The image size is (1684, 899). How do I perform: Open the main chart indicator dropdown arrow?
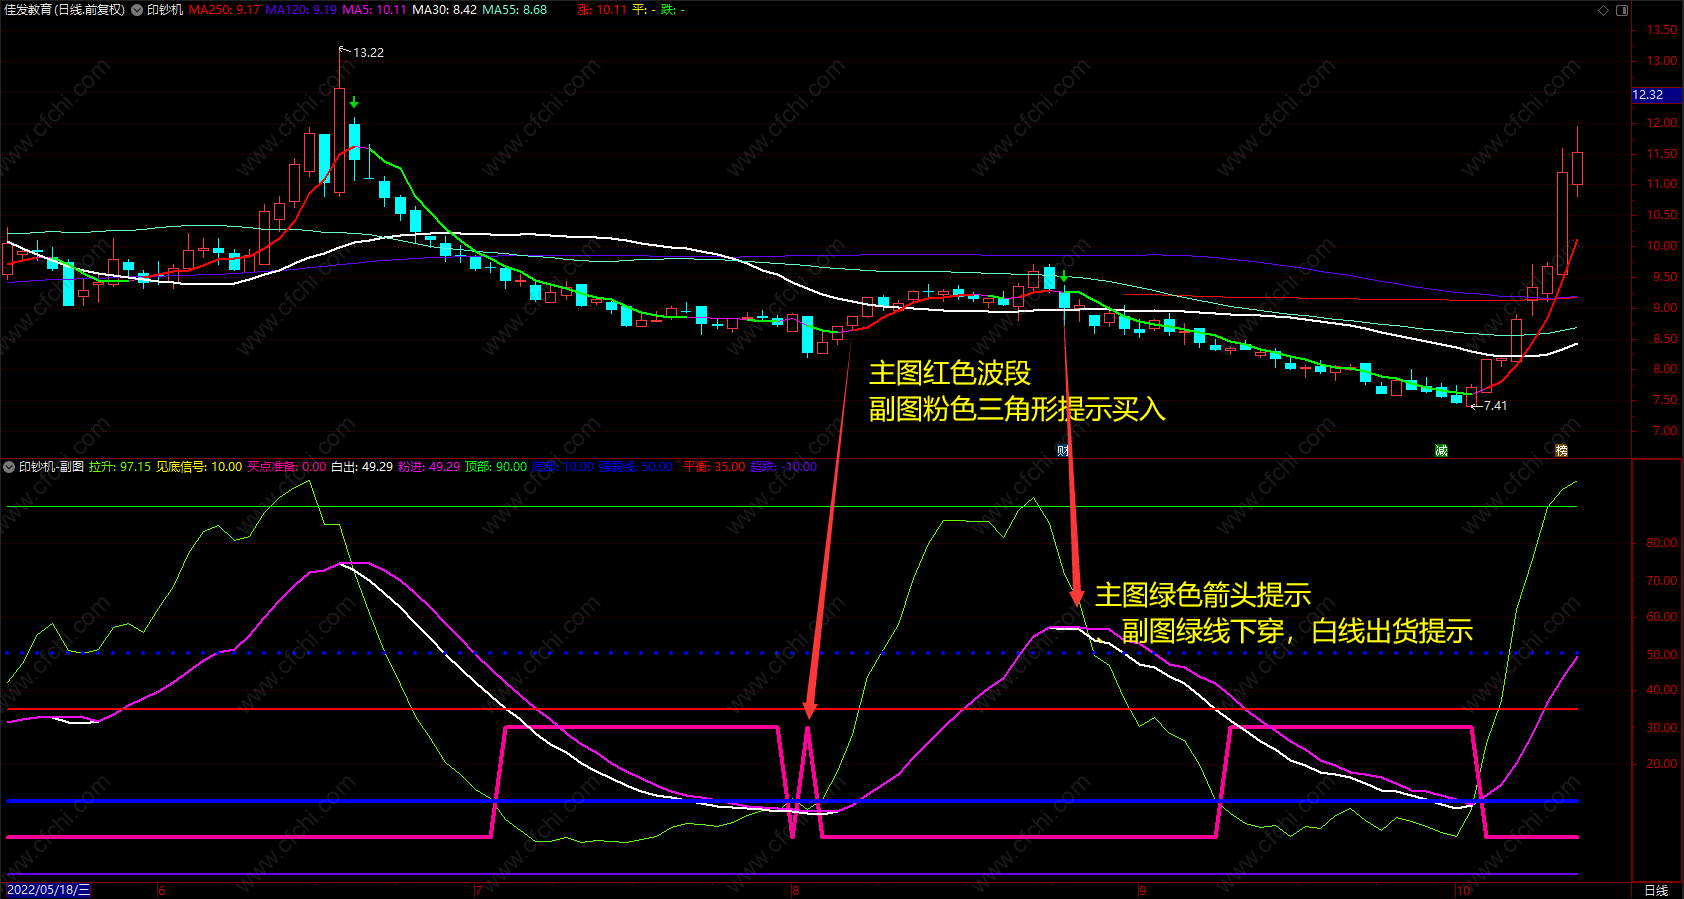(137, 10)
